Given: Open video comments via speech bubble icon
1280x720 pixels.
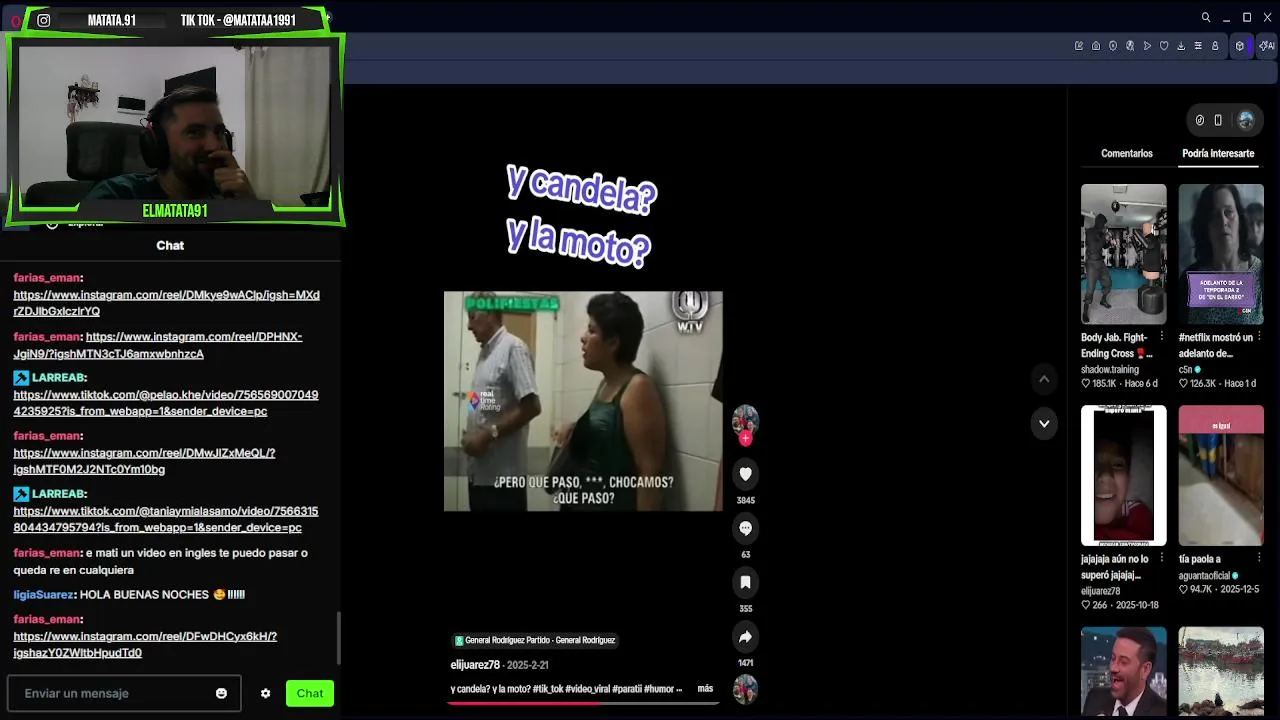Looking at the screenshot, I should [745, 528].
